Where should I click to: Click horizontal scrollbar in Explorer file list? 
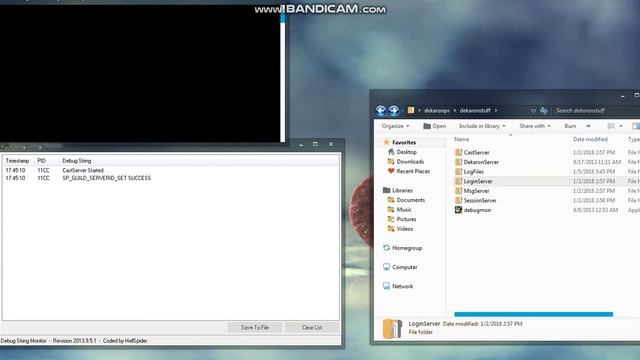click(x=533, y=314)
